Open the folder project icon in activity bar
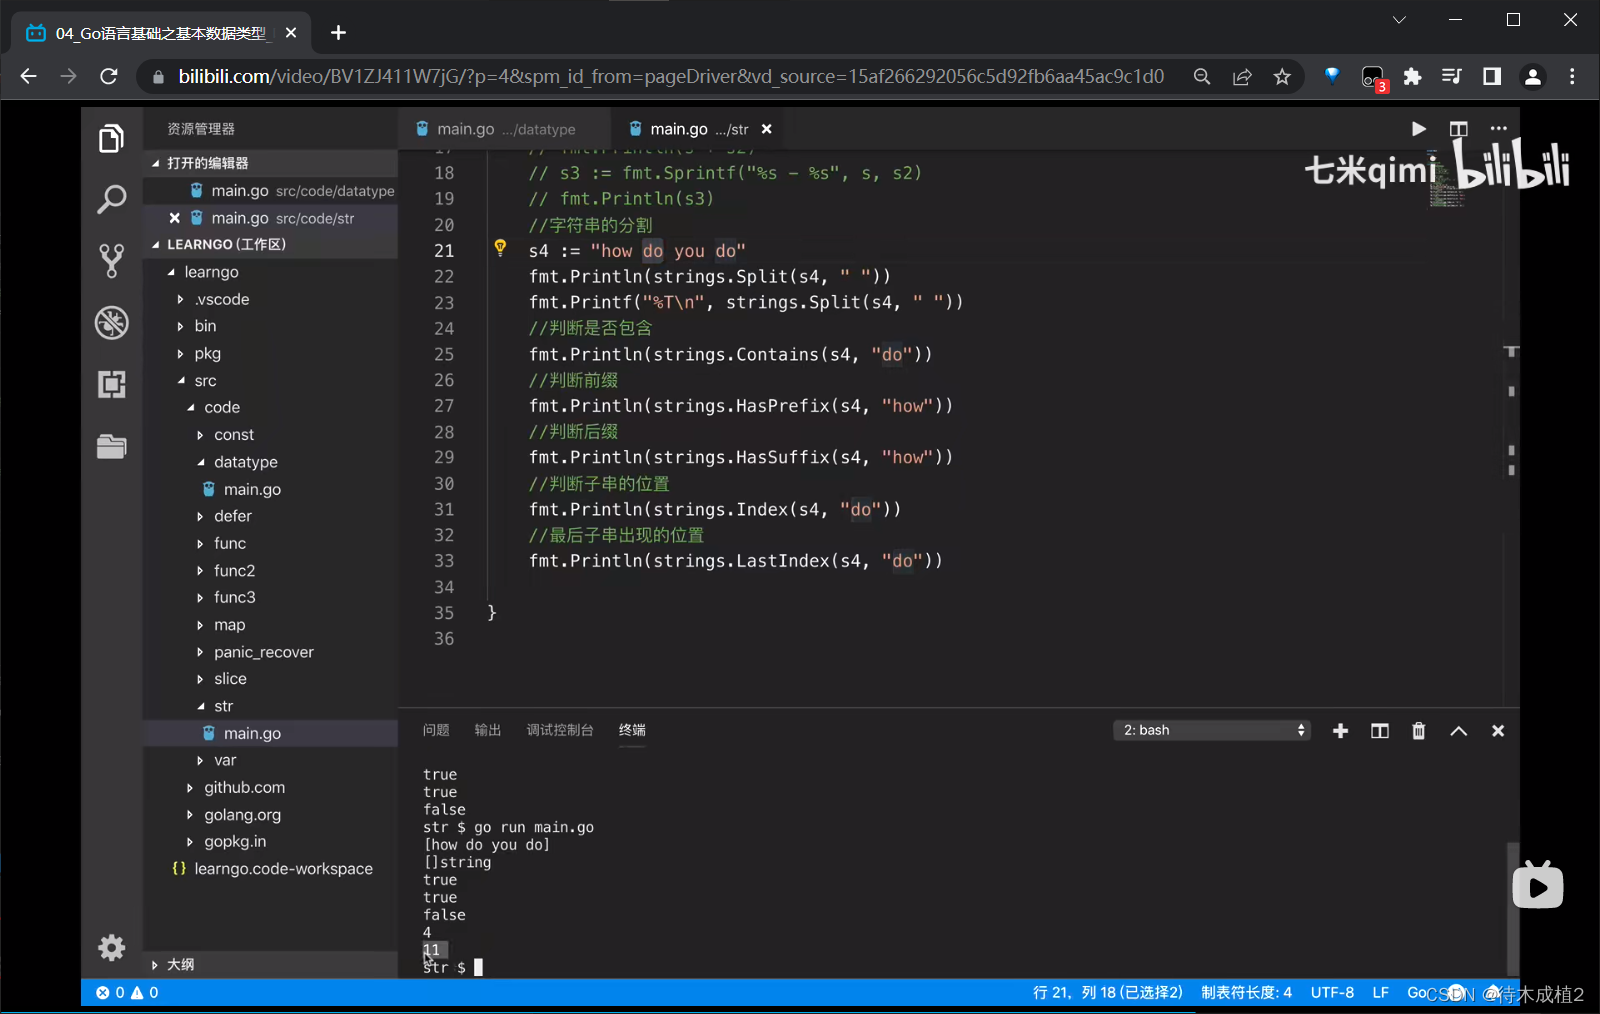 111,446
